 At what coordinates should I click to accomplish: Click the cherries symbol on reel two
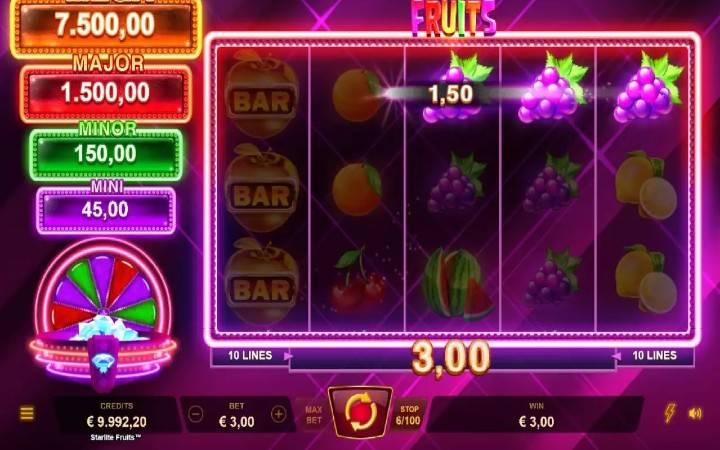coord(357,281)
